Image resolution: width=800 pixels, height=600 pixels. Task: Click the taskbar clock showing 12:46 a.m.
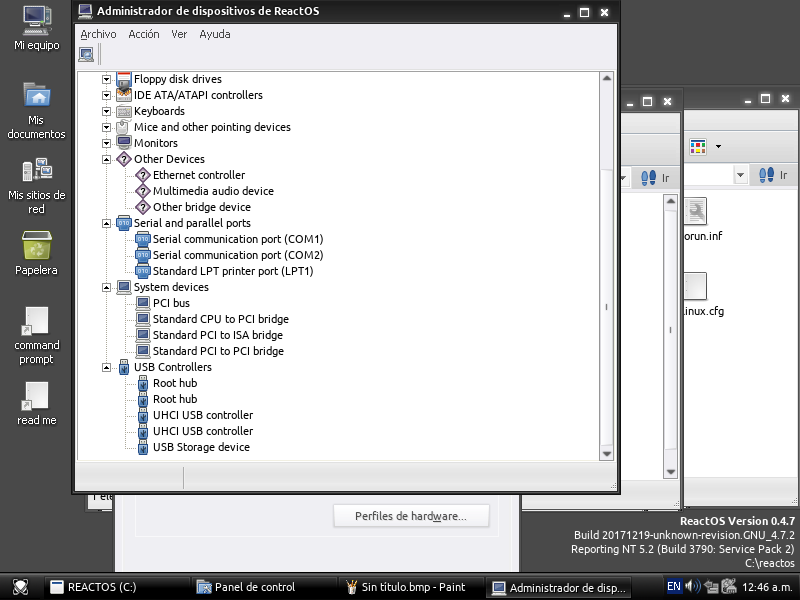pos(766,587)
